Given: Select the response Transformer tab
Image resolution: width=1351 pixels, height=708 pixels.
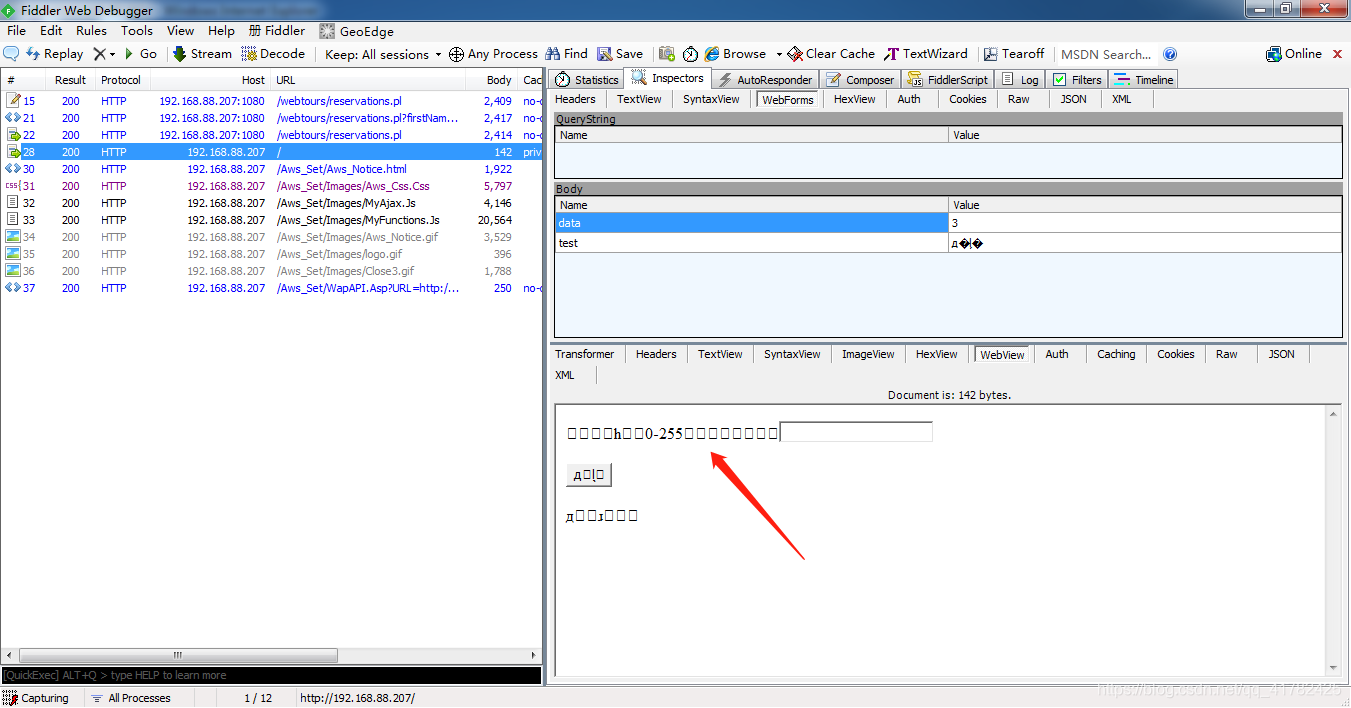Looking at the screenshot, I should (585, 354).
